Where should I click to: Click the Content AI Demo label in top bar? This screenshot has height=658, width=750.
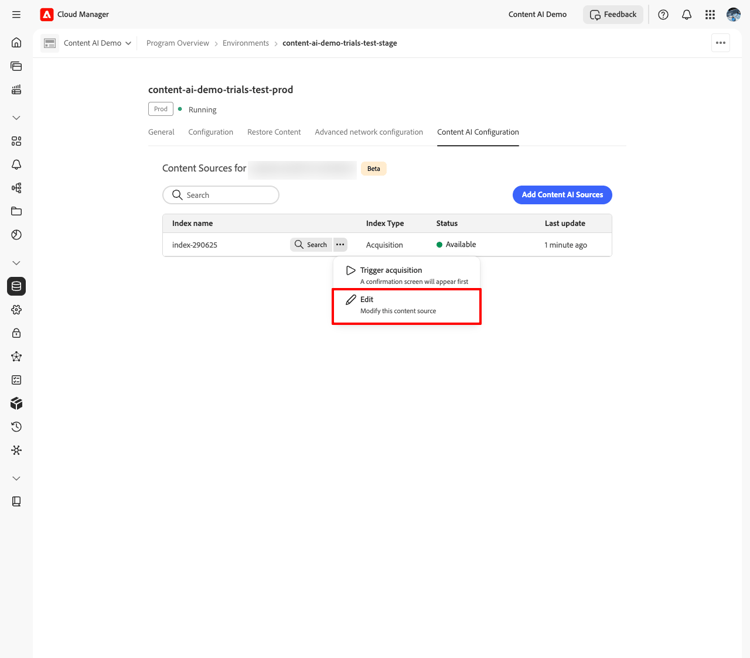[x=537, y=14]
